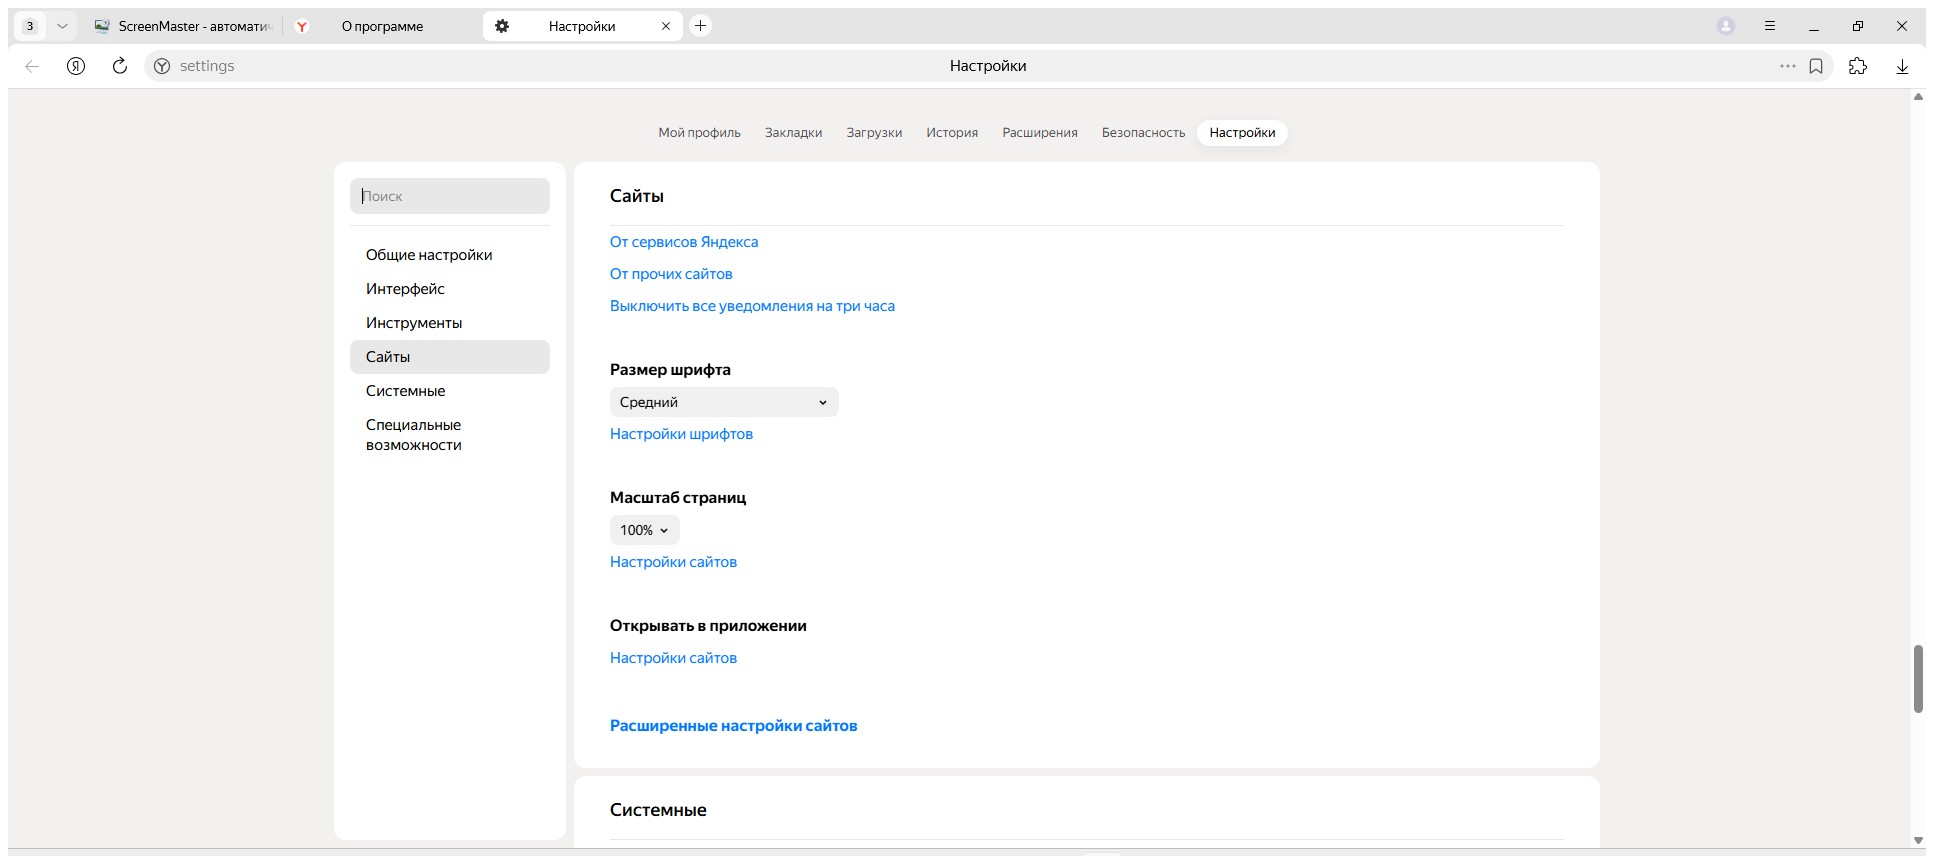Open the Закладки section
This screenshot has height=856, width=1934.
(793, 133)
